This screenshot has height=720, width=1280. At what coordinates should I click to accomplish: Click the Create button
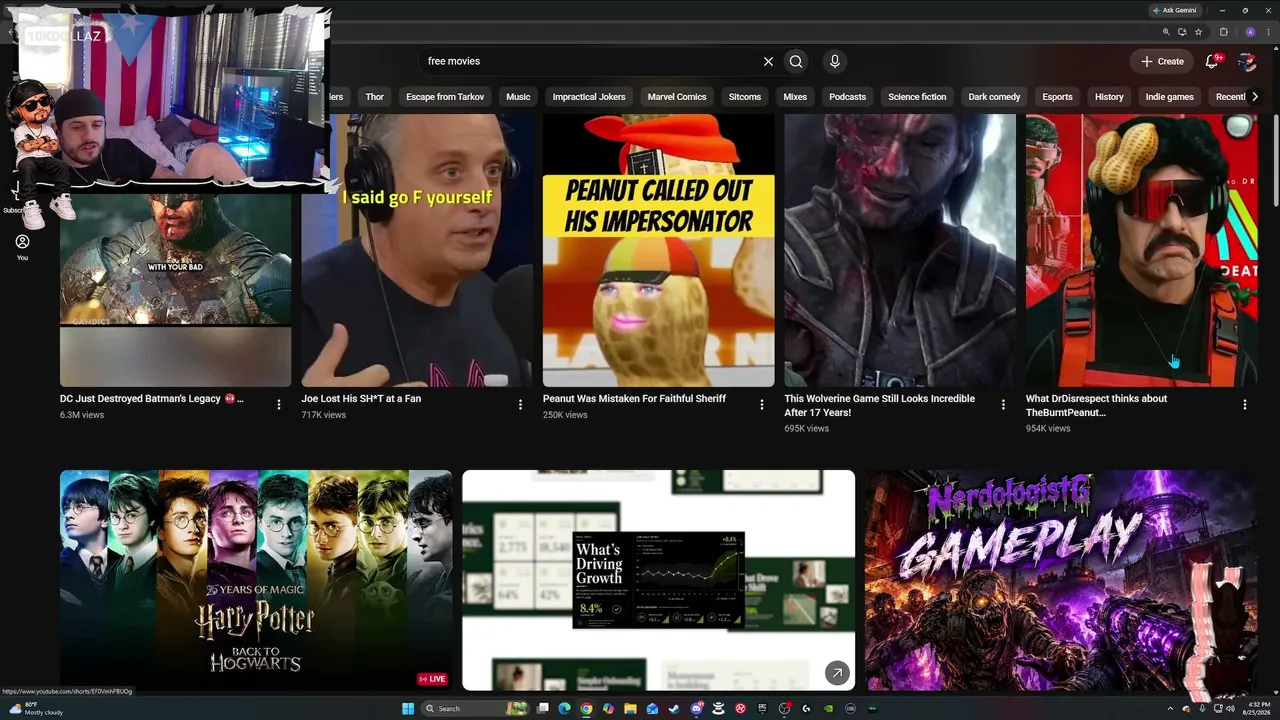1162,61
